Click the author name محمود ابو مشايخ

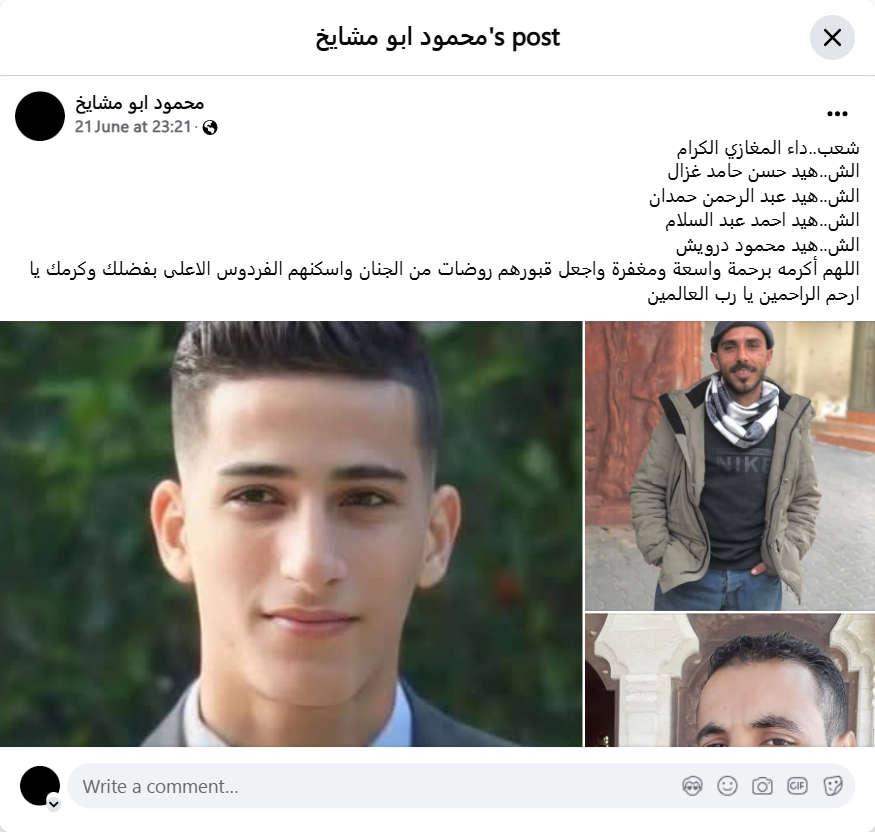pos(140,103)
